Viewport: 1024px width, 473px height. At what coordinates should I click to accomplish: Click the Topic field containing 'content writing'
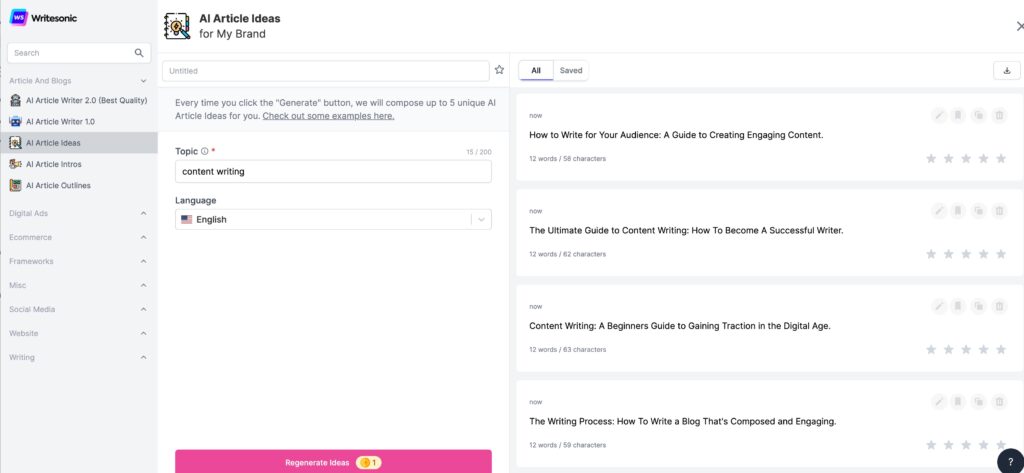(x=333, y=171)
